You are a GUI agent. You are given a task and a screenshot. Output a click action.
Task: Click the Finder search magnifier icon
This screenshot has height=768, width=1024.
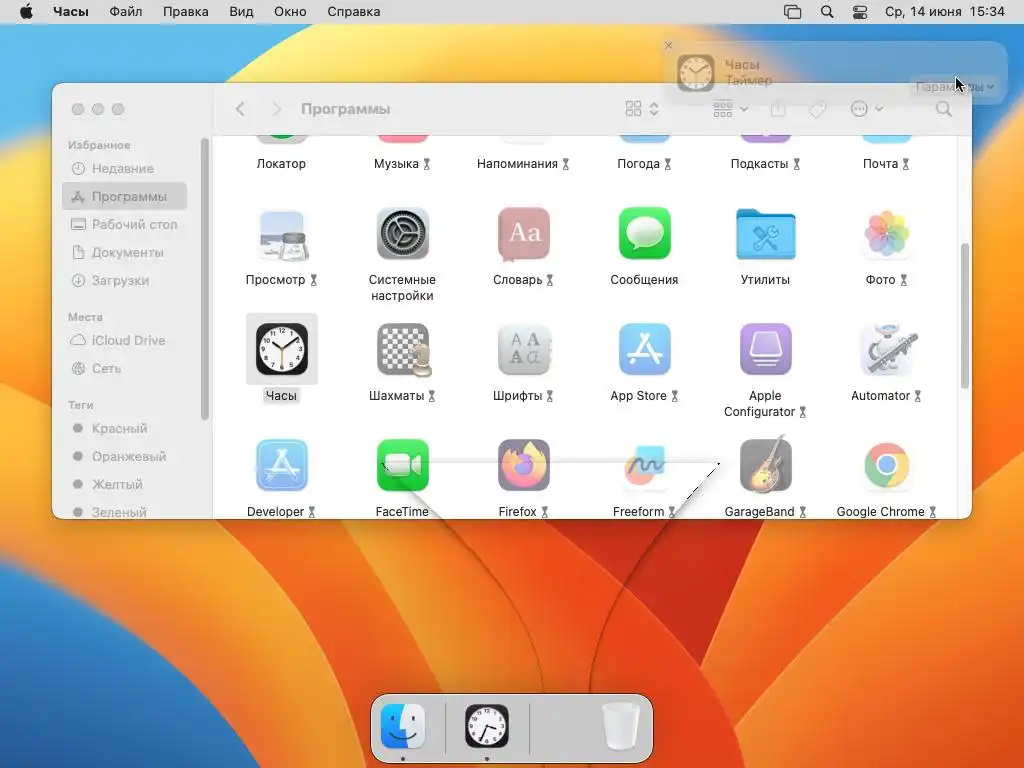[944, 109]
